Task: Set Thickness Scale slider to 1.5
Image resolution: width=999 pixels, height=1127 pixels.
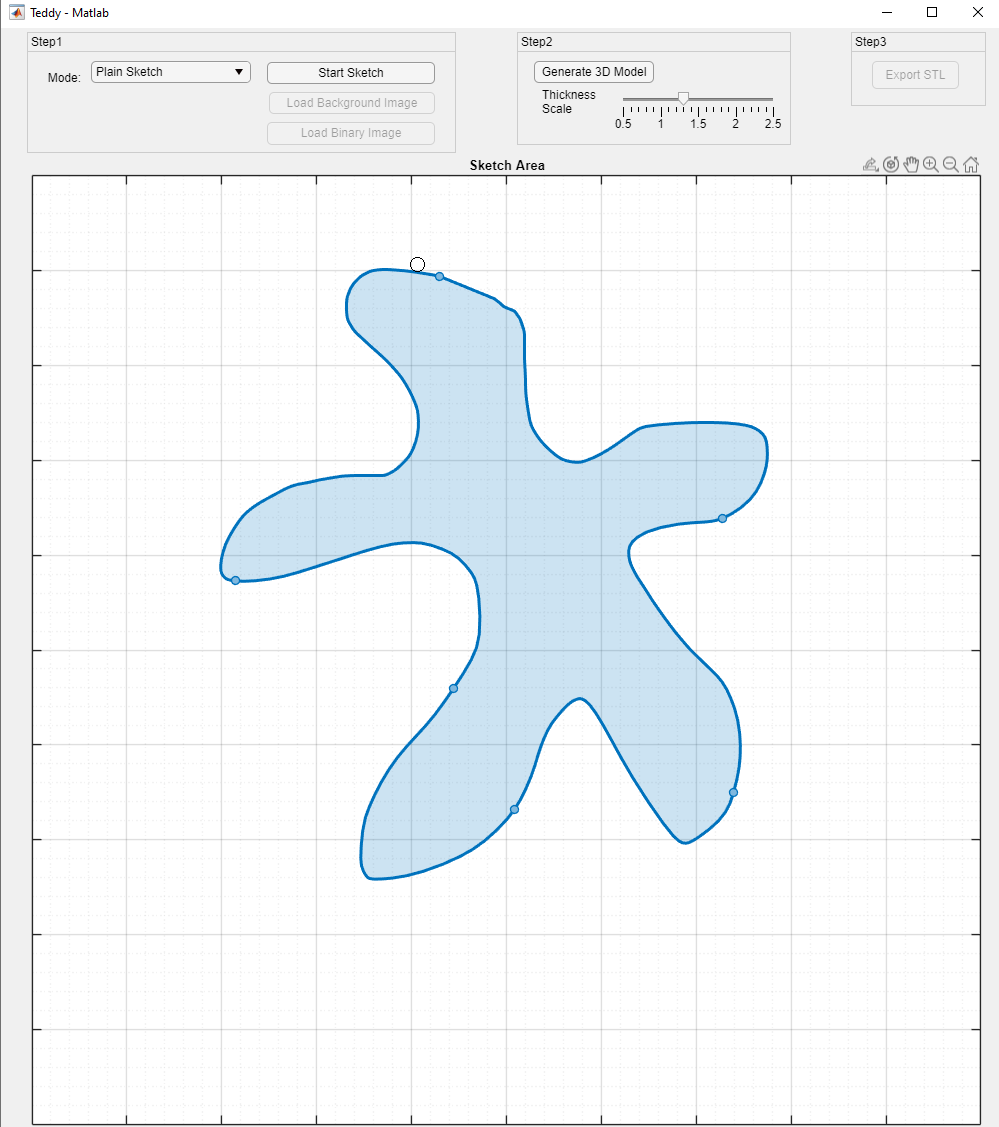Action: pyautogui.click(x=698, y=97)
